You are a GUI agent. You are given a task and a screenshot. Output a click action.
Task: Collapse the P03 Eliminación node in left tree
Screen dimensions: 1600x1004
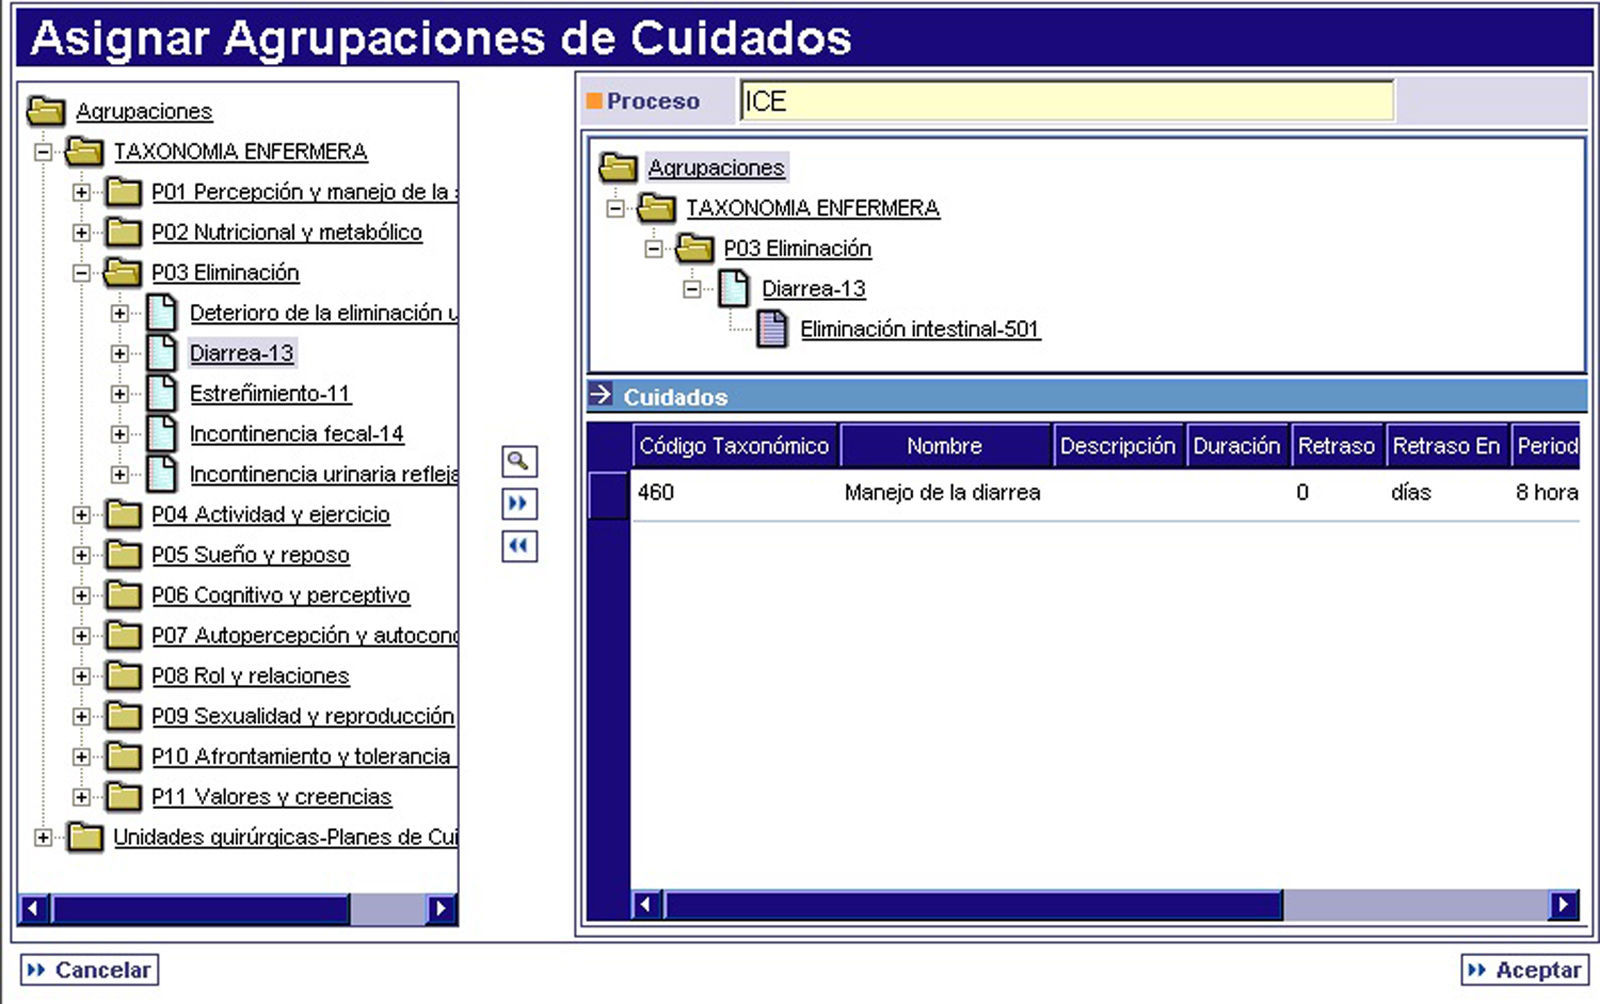pos(82,273)
